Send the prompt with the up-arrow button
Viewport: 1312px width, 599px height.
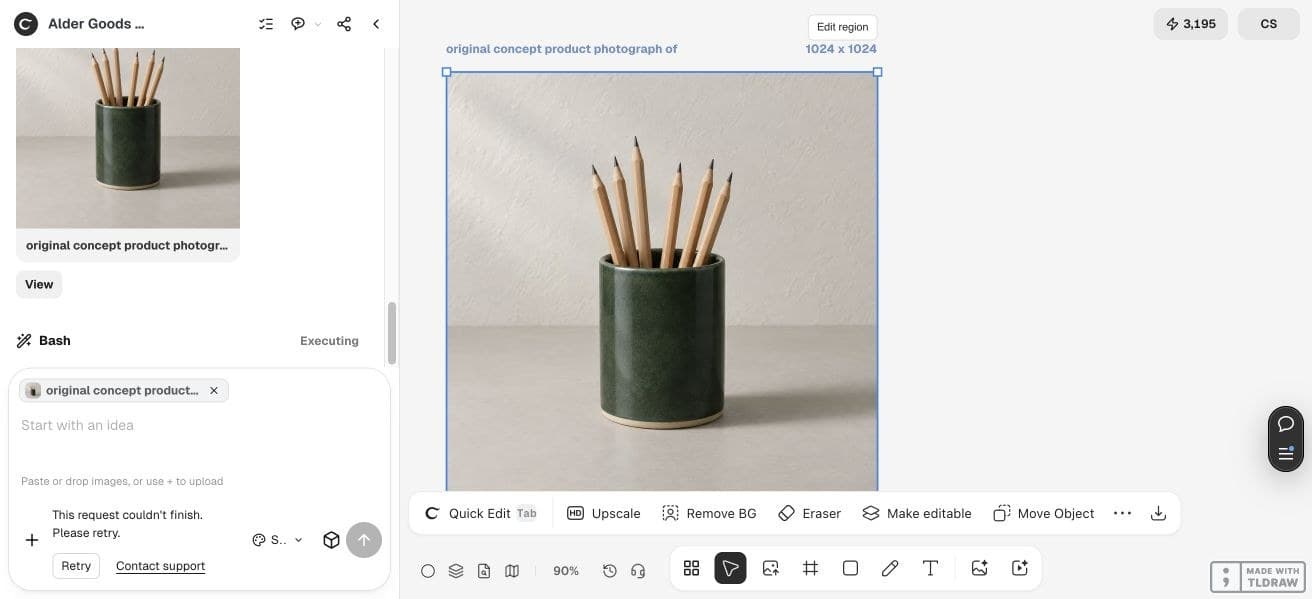[364, 540]
